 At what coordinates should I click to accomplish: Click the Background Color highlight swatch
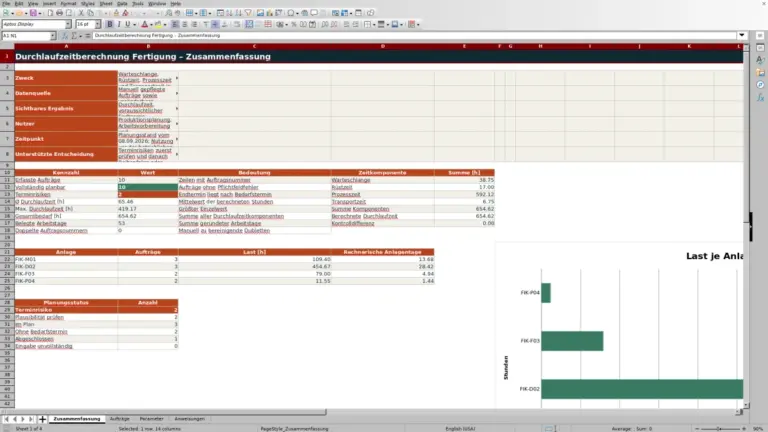point(158,24)
